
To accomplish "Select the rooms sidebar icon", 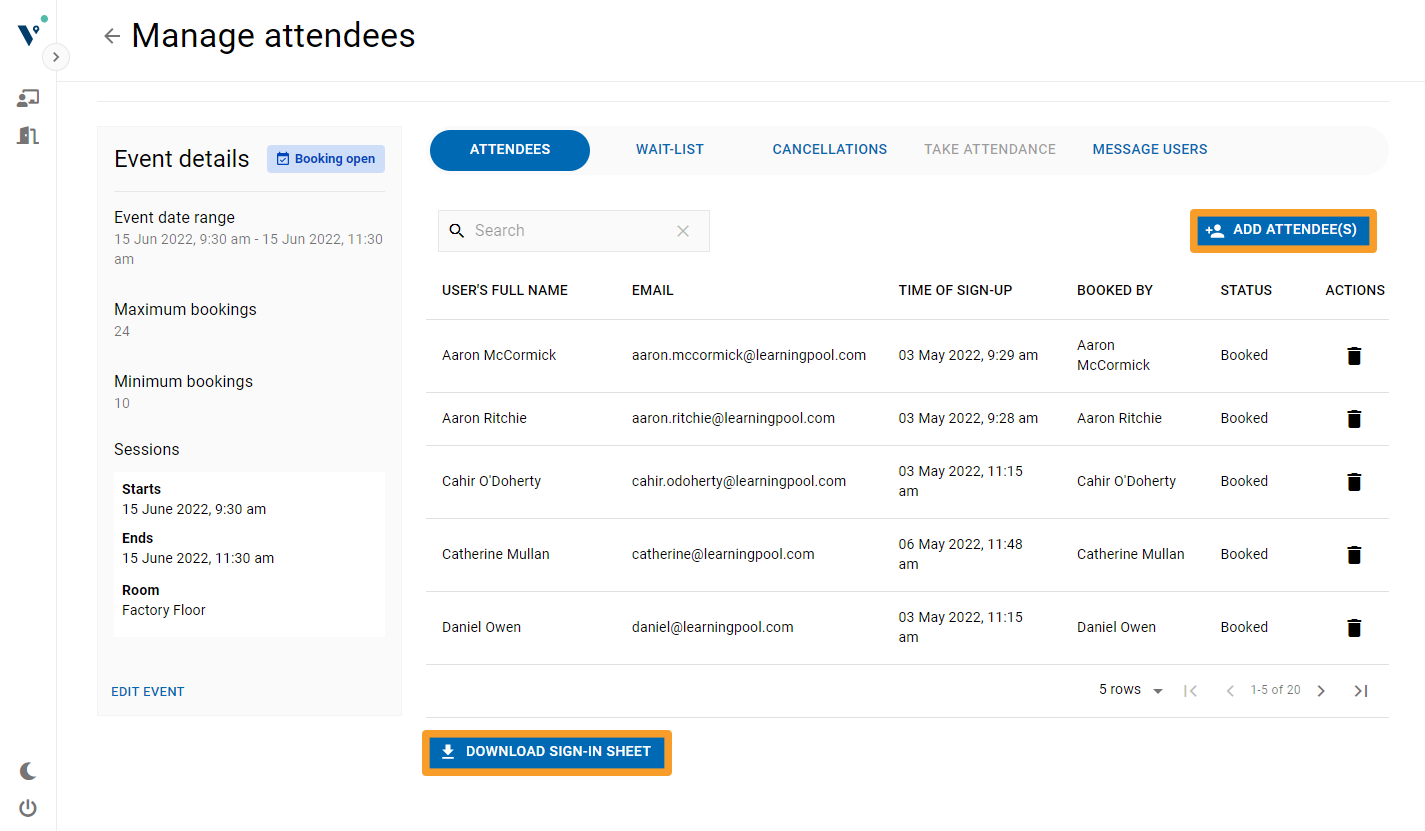I will (27, 135).
